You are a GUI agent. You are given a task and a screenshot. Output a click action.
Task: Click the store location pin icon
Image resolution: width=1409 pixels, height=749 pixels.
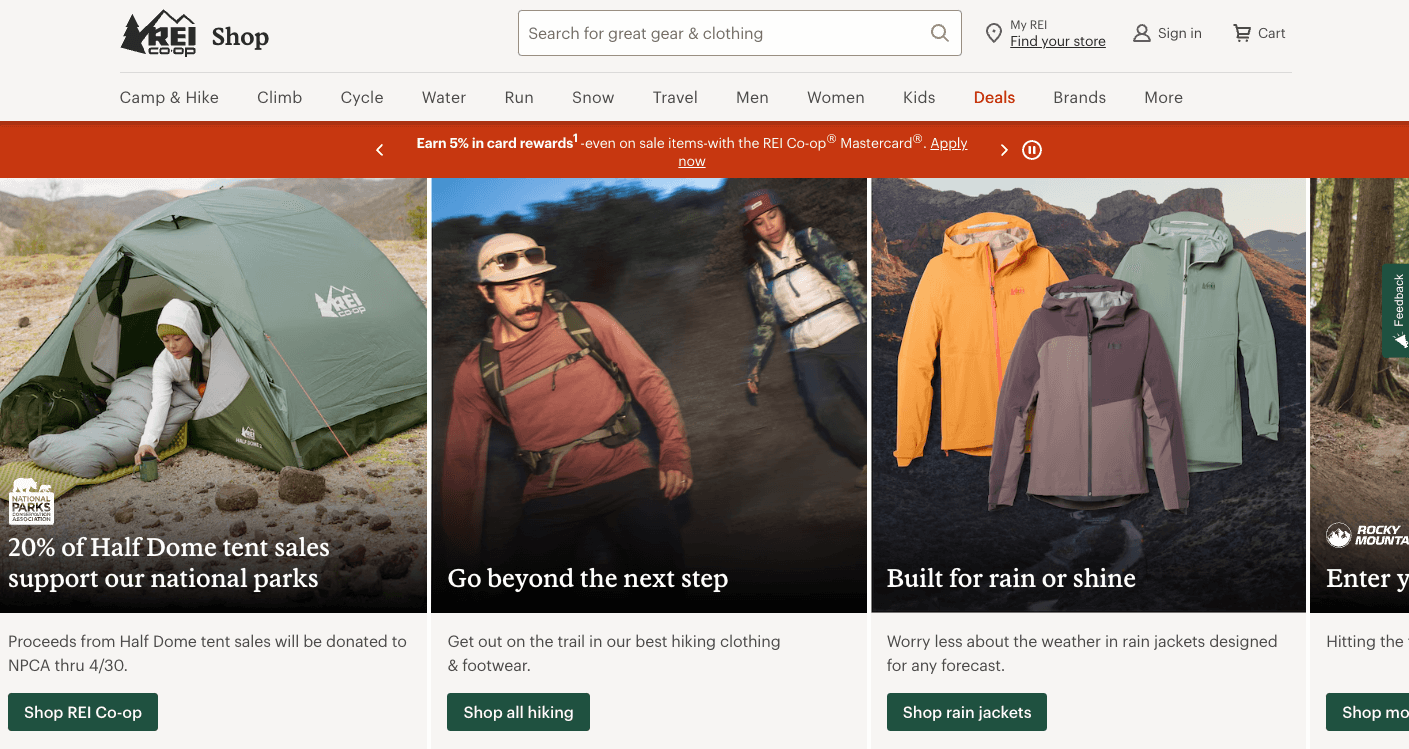tap(993, 33)
